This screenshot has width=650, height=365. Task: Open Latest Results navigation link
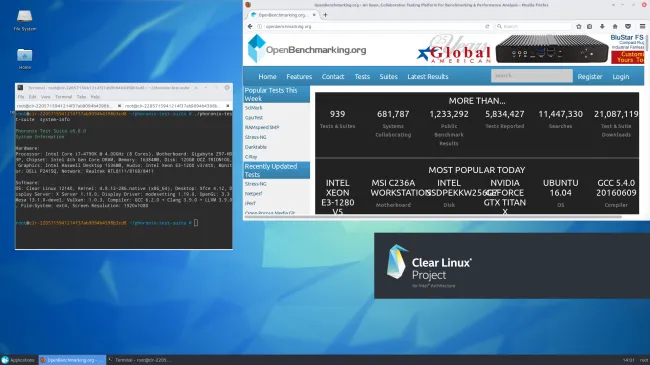tap(427, 77)
